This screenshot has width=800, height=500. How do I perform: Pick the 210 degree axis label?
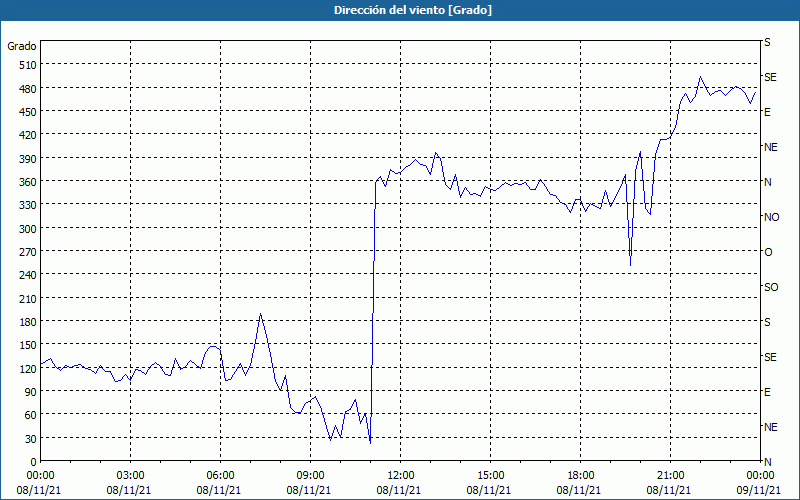pos(28,298)
